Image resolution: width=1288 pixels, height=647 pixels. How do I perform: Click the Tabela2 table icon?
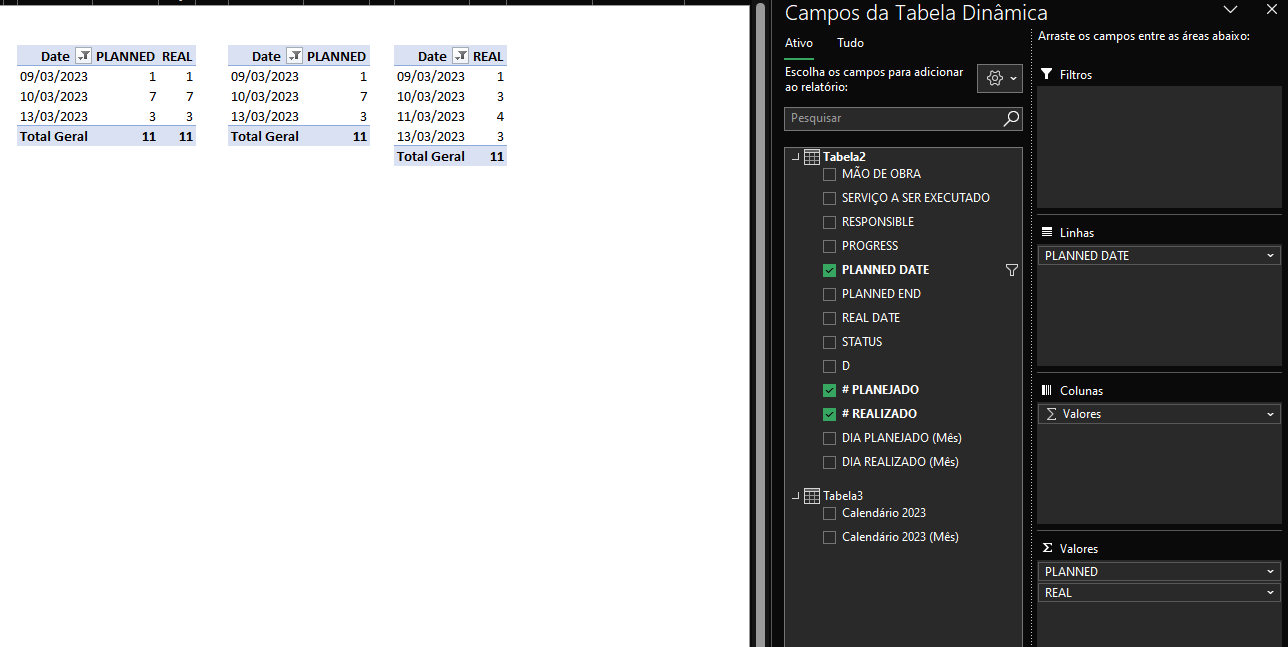(x=812, y=157)
